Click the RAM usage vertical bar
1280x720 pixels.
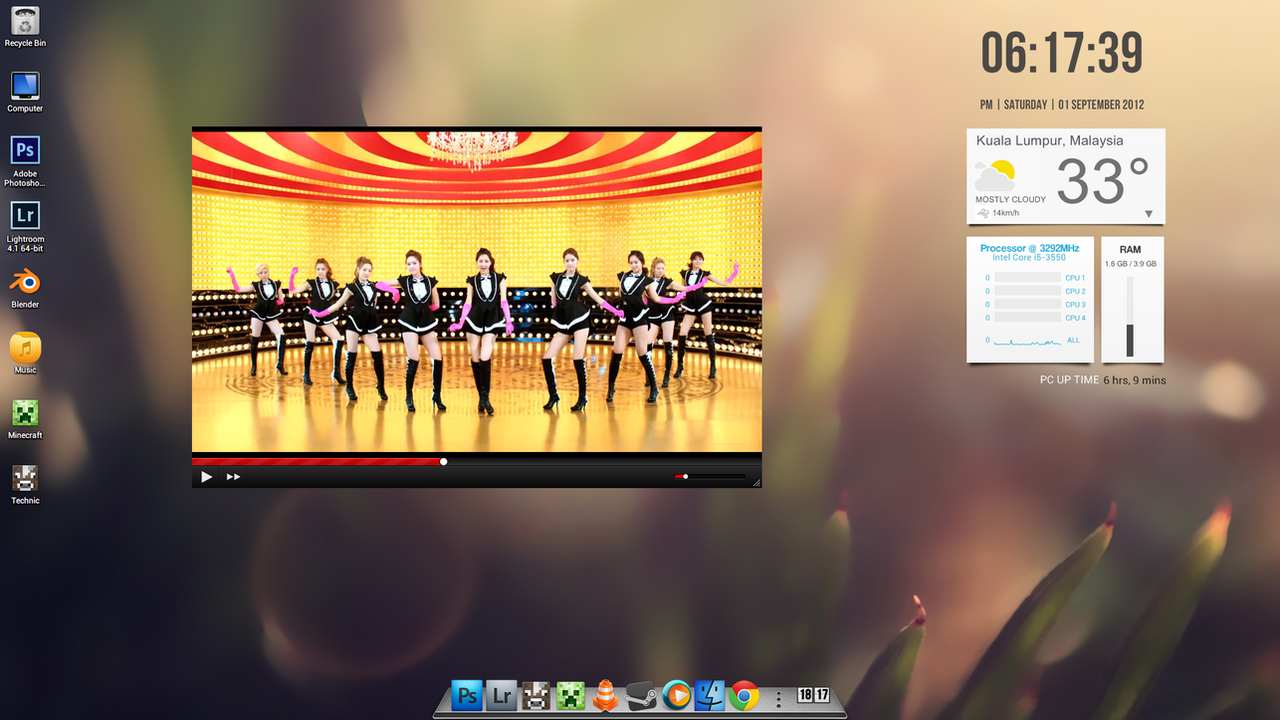(x=1130, y=316)
